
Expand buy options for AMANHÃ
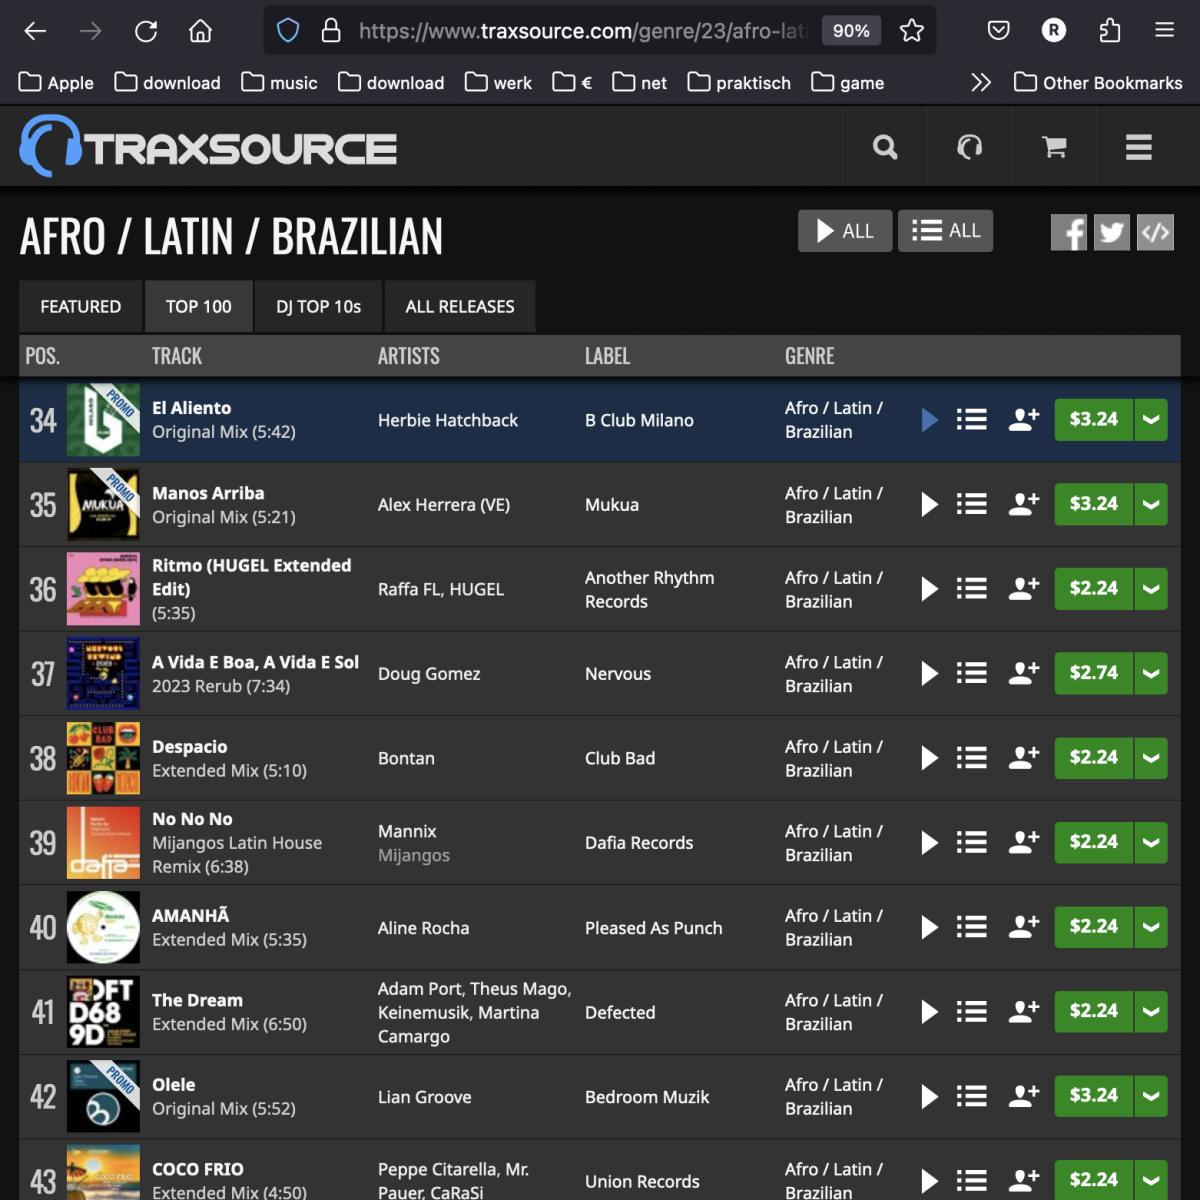[1151, 927]
